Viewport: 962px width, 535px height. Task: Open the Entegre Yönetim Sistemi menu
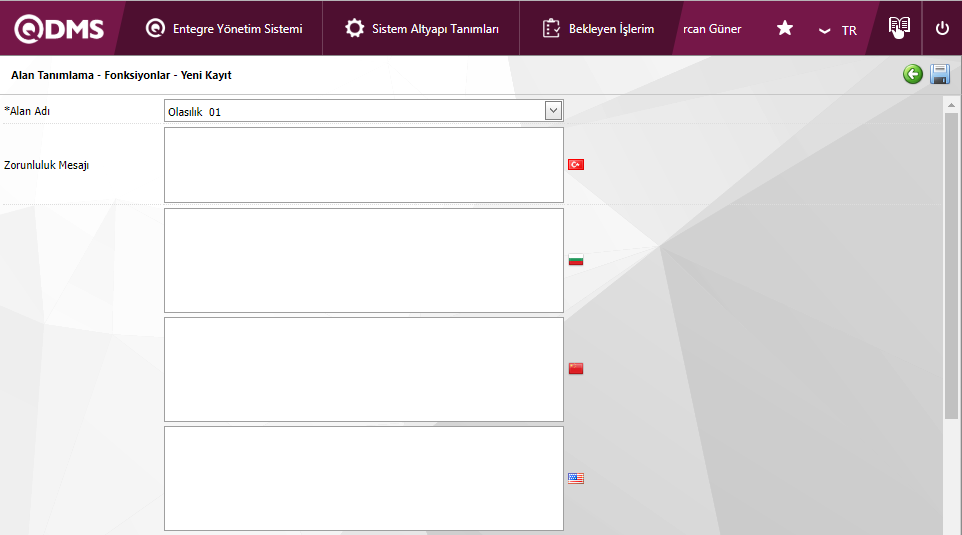[x=224, y=29]
